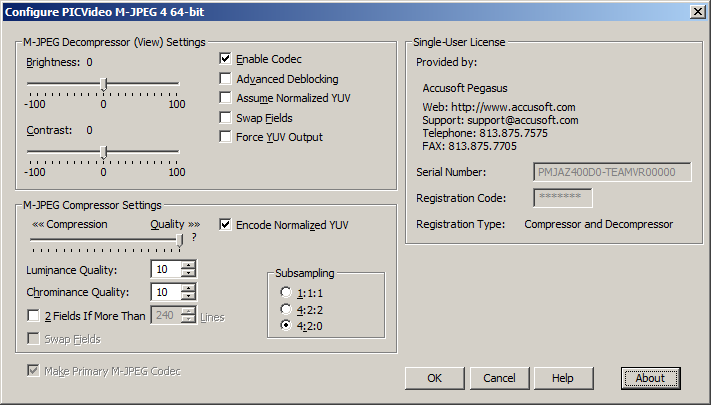Enable Advanced Deblocking option
The image size is (711, 405).
[x=226, y=79]
